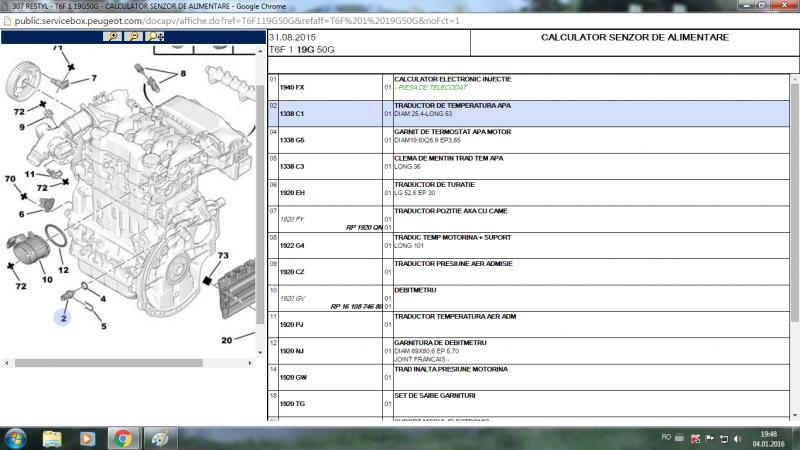Click TRADUCTOR DE TEMPERATURA APA row
This screenshot has width=800, height=450.
[529, 113]
